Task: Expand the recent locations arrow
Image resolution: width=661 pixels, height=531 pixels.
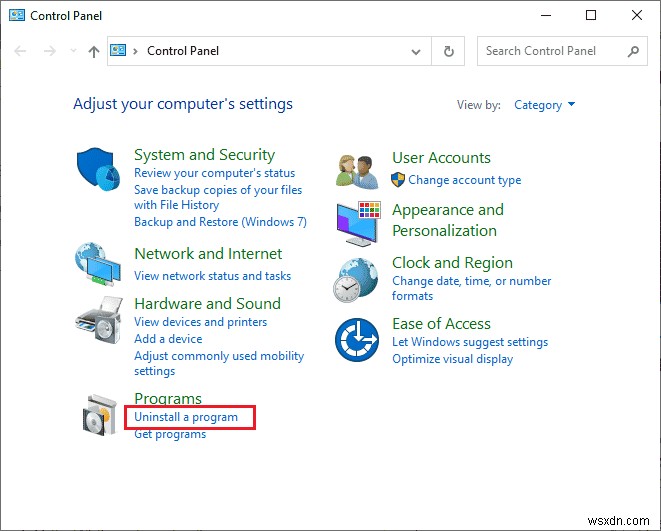Action: [x=73, y=51]
